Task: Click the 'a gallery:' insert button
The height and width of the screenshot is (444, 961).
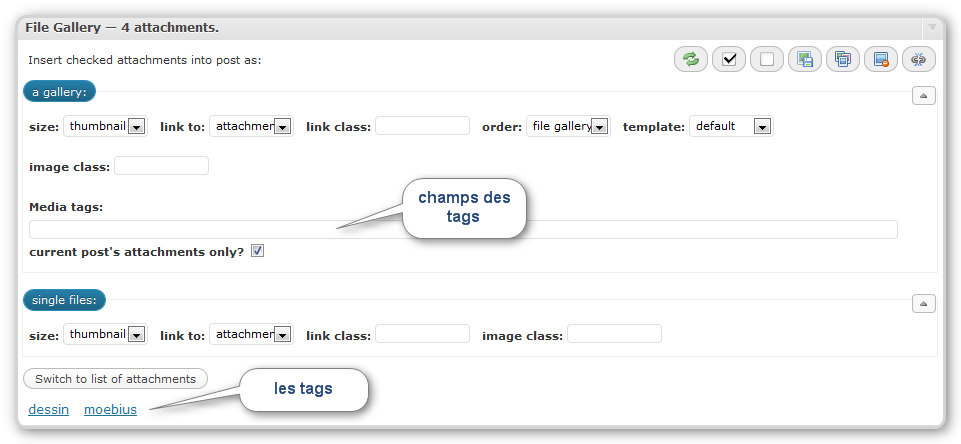Action: point(59,92)
